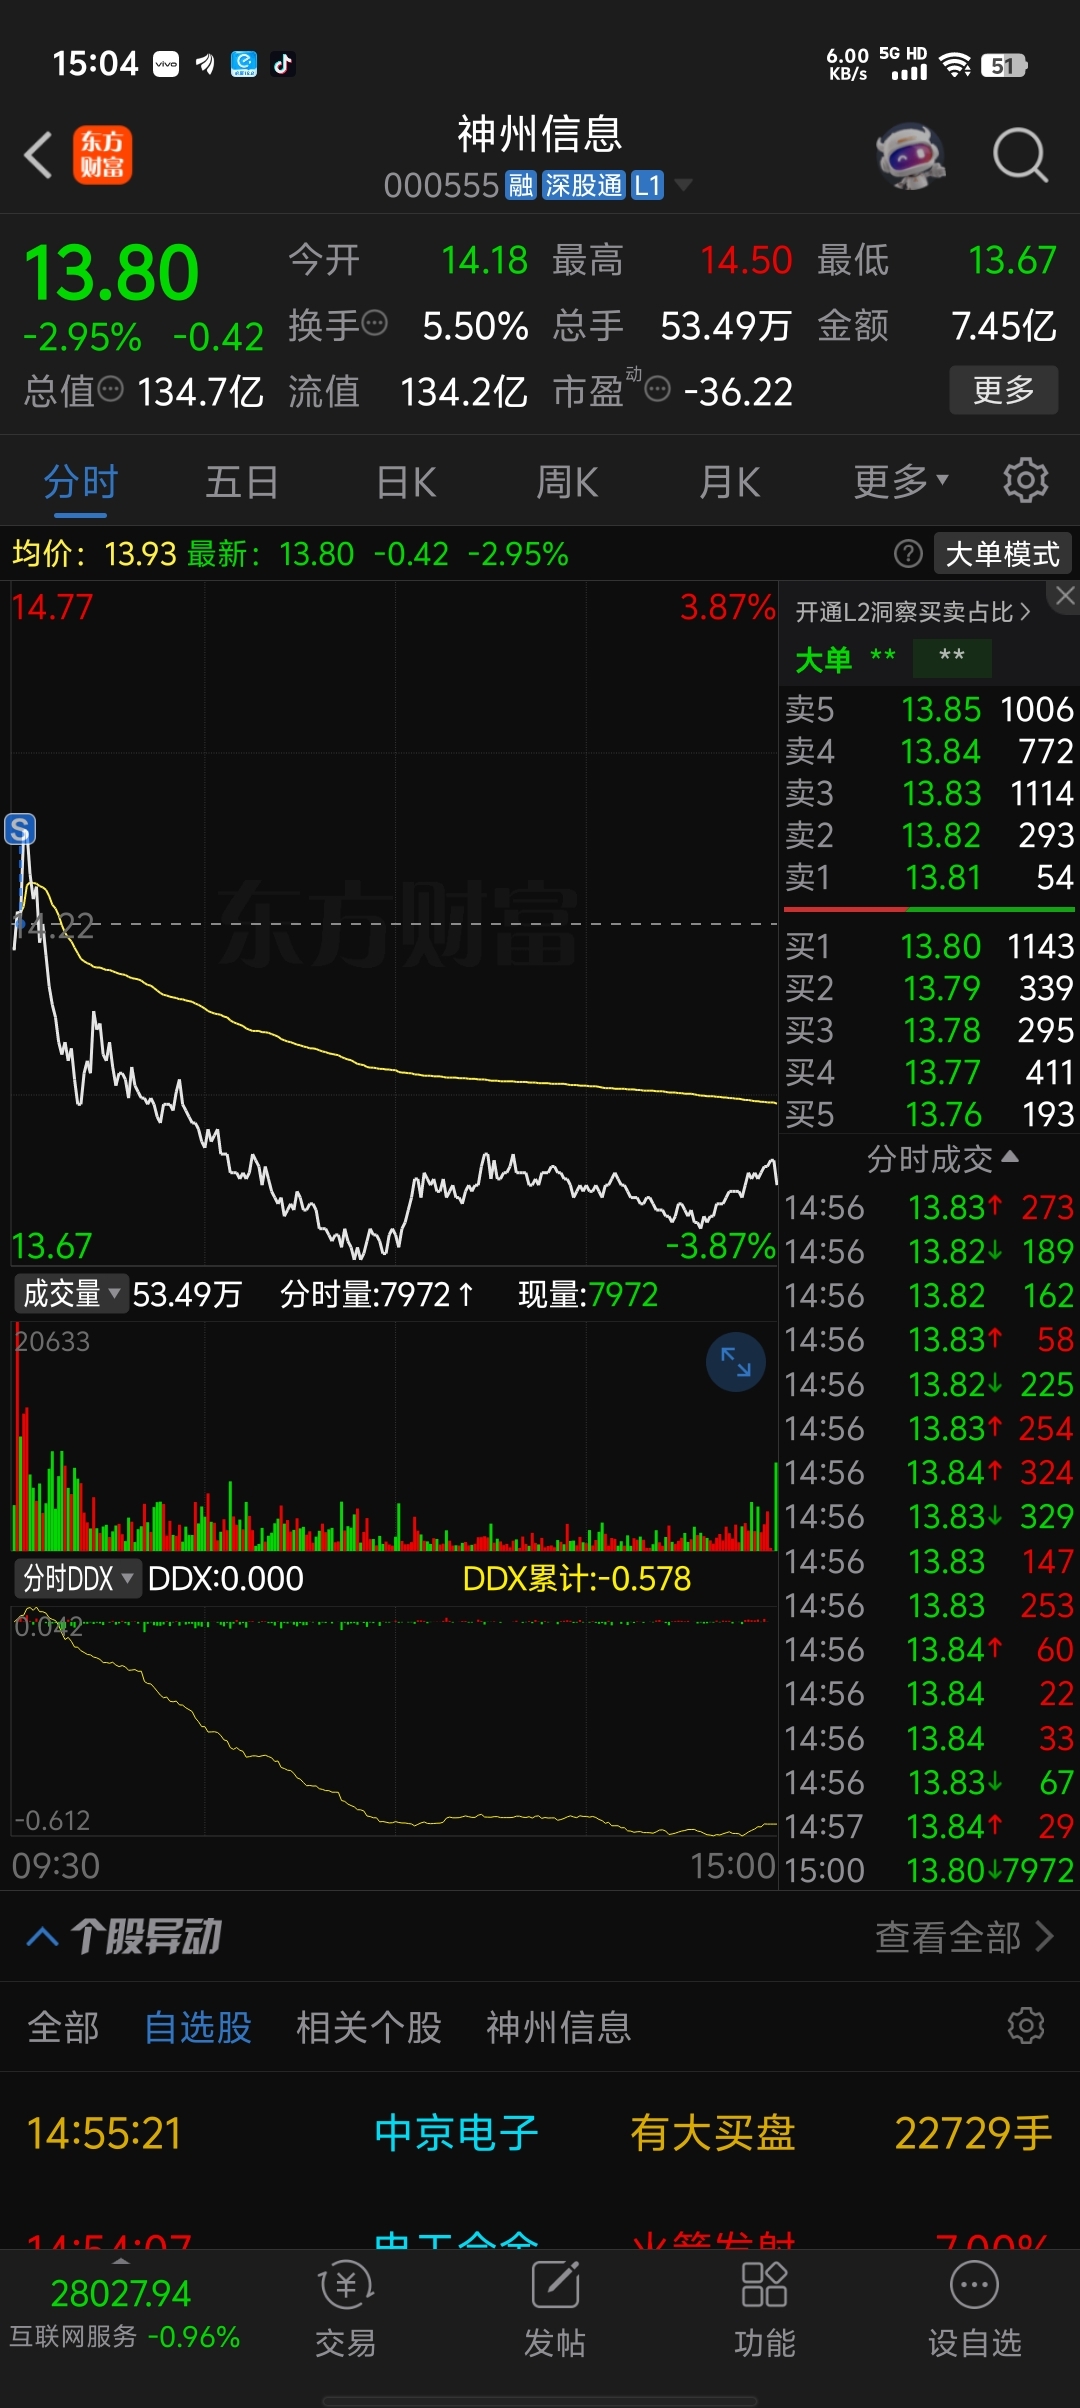The height and width of the screenshot is (2408, 1080).
Task: Tap the 换手 info bubble icon
Action: tap(374, 323)
